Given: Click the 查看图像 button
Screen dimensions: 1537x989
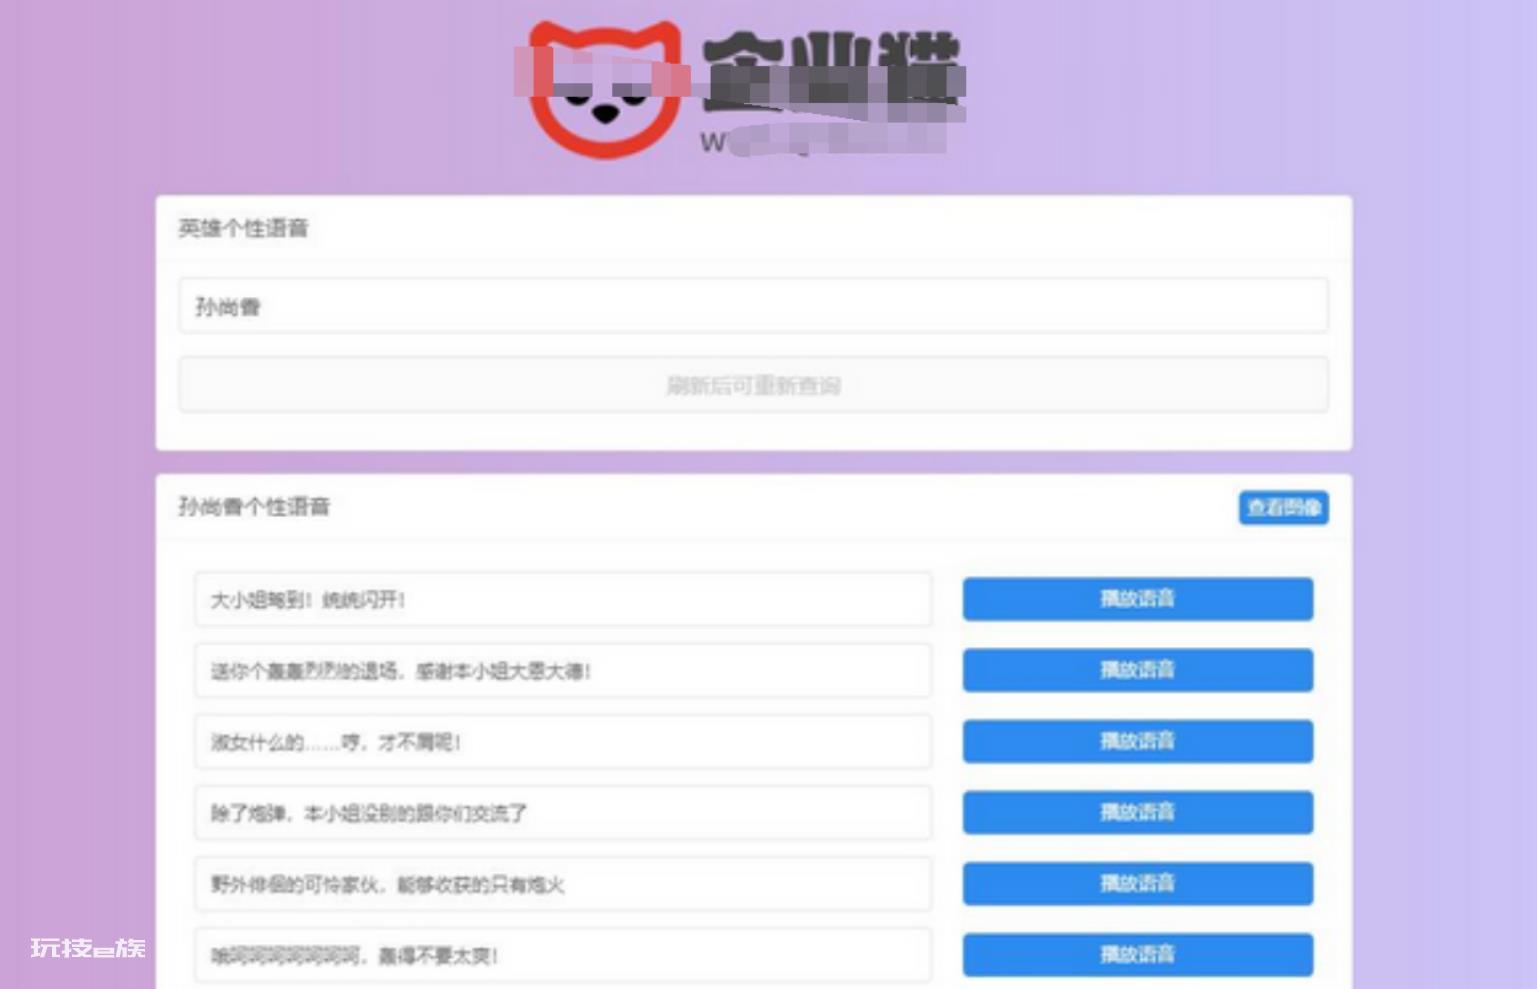Looking at the screenshot, I should (x=1283, y=508).
